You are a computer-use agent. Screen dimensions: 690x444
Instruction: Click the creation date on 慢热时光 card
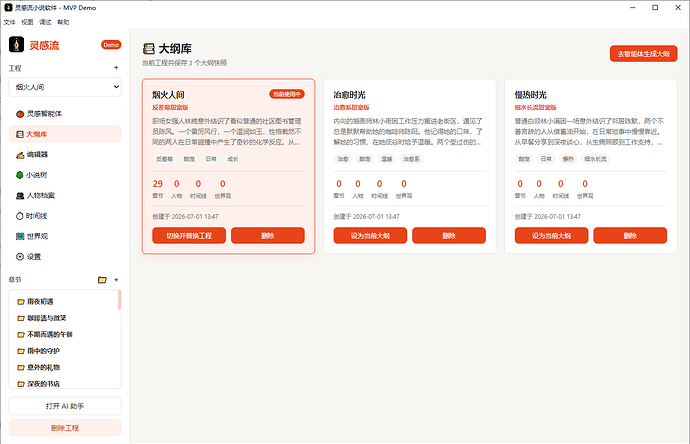tap(548, 216)
